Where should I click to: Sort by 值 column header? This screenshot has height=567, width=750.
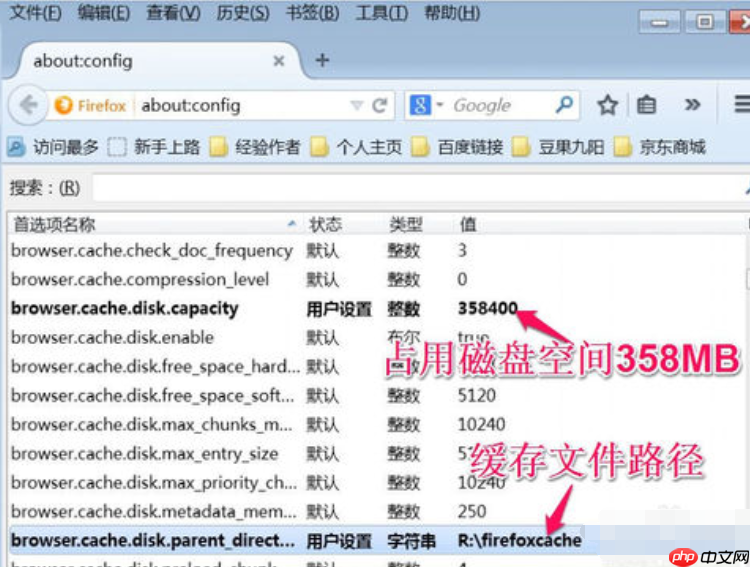[600, 224]
